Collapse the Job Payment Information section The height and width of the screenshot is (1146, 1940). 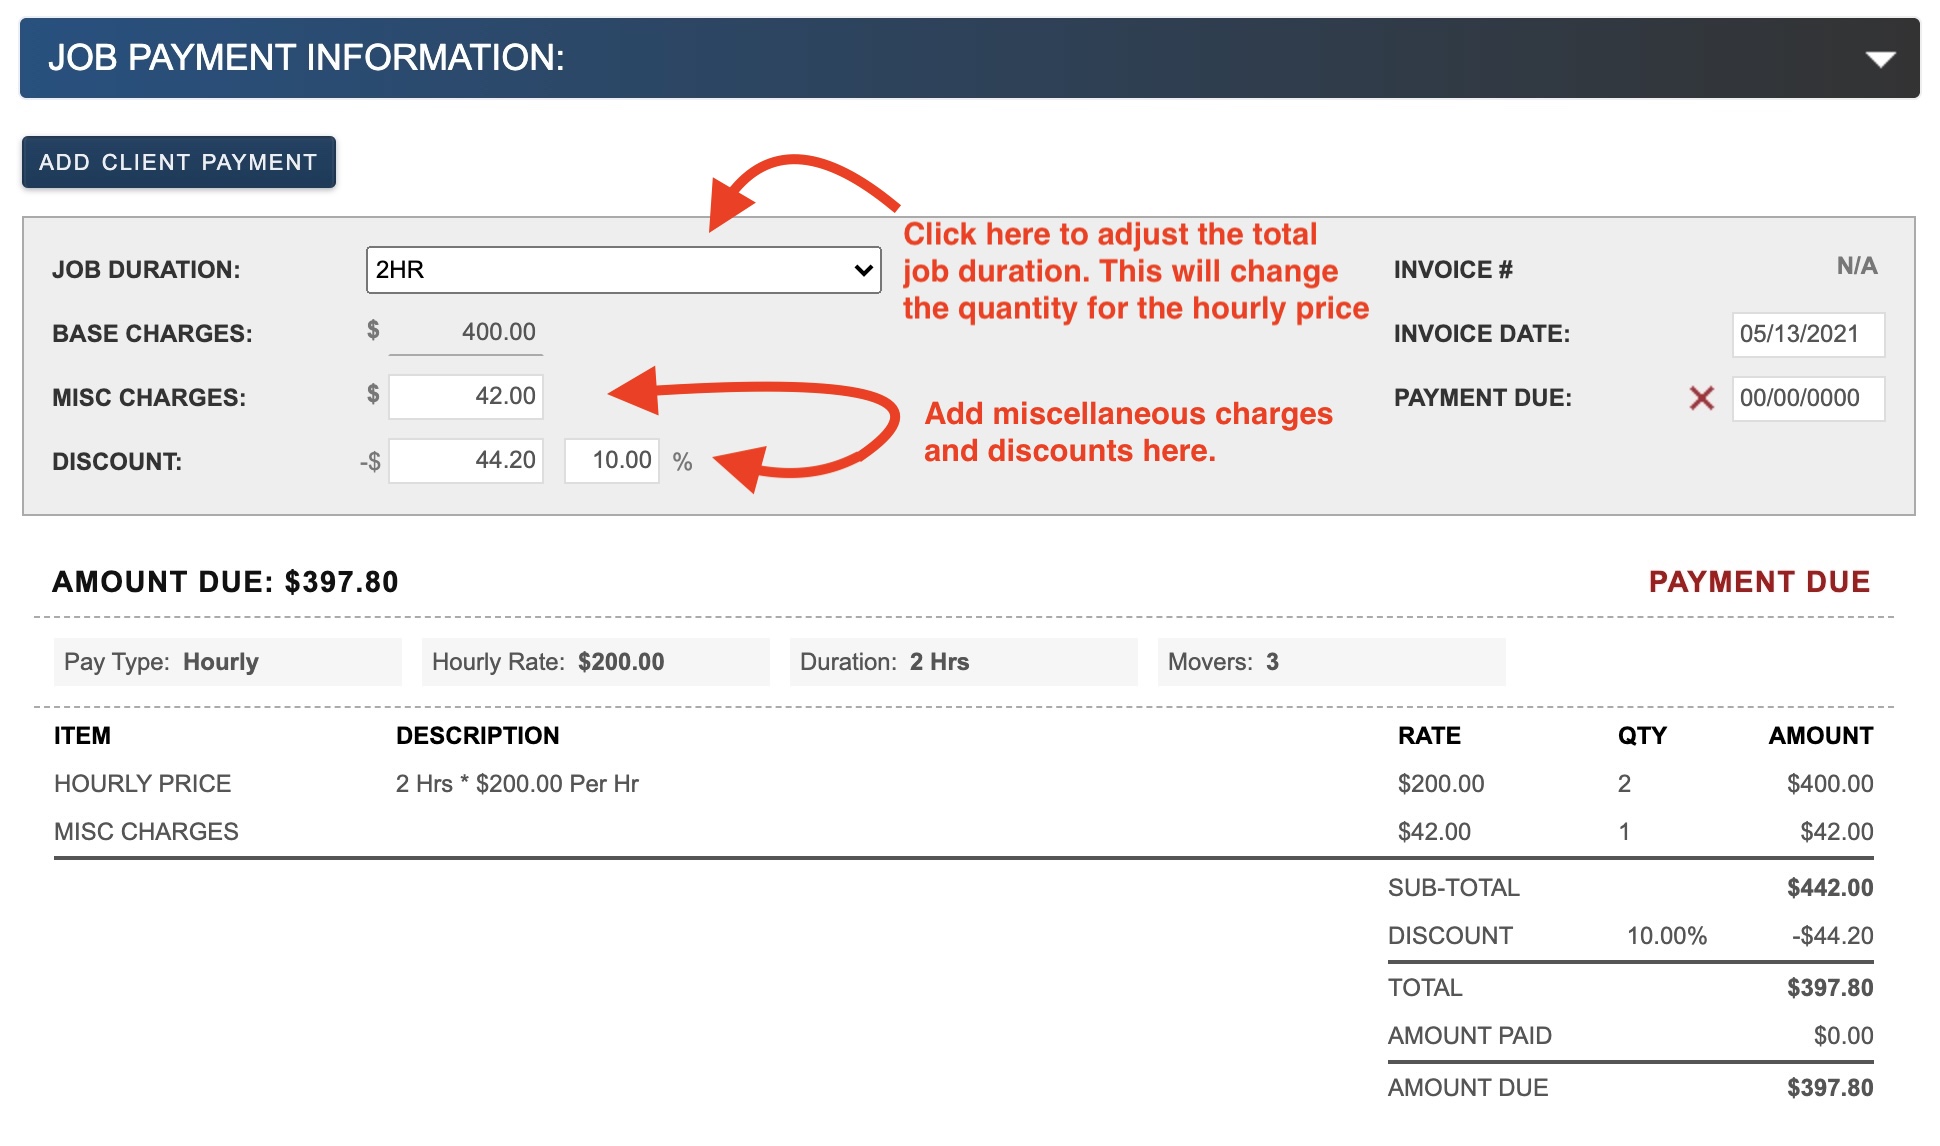1880,59
